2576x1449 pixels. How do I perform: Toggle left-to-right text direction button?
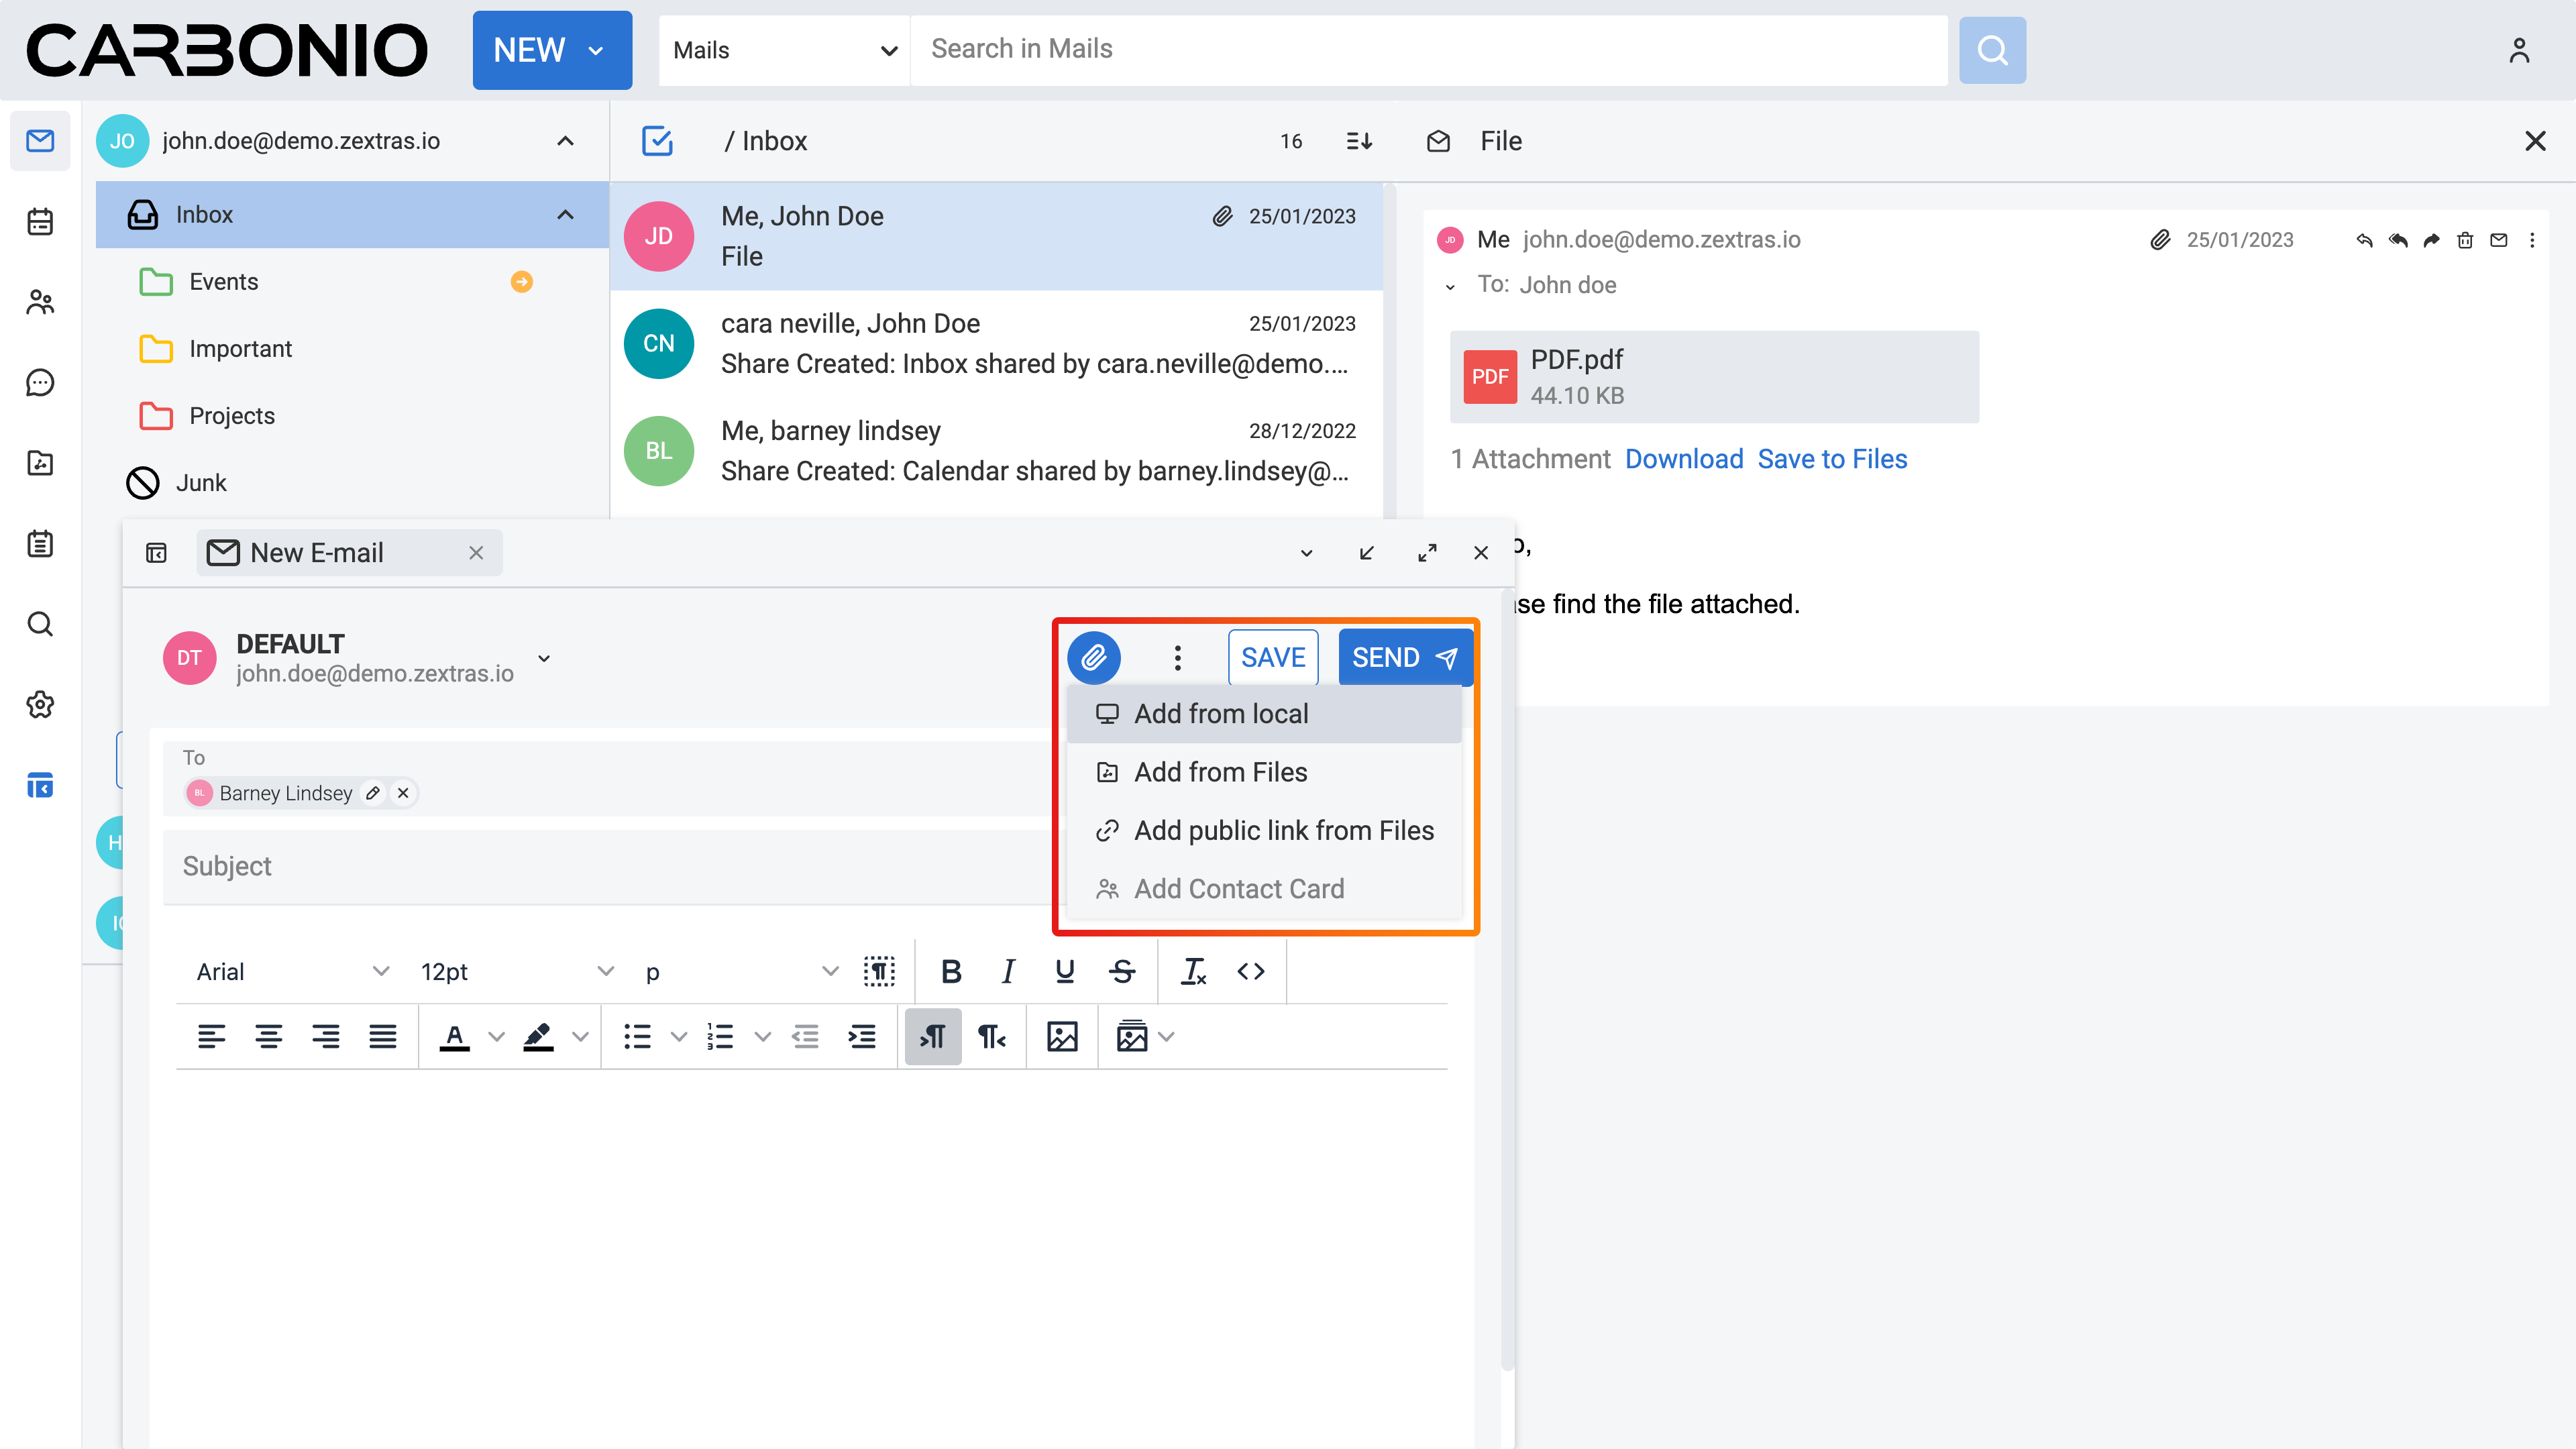coord(932,1037)
